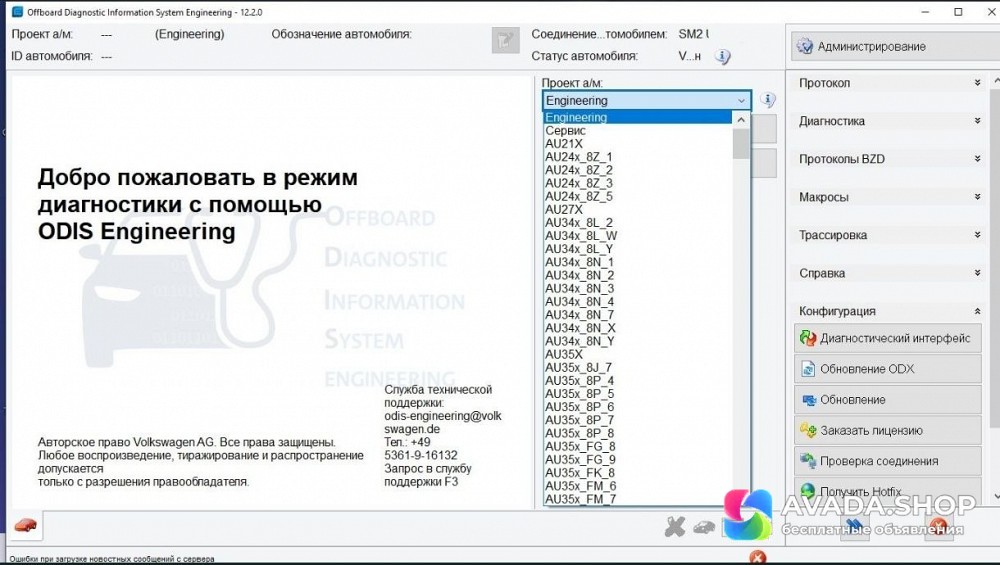Image resolution: width=1000 pixels, height=565 pixels.
Task: Collapse the Конфигурация section
Action: 977,311
